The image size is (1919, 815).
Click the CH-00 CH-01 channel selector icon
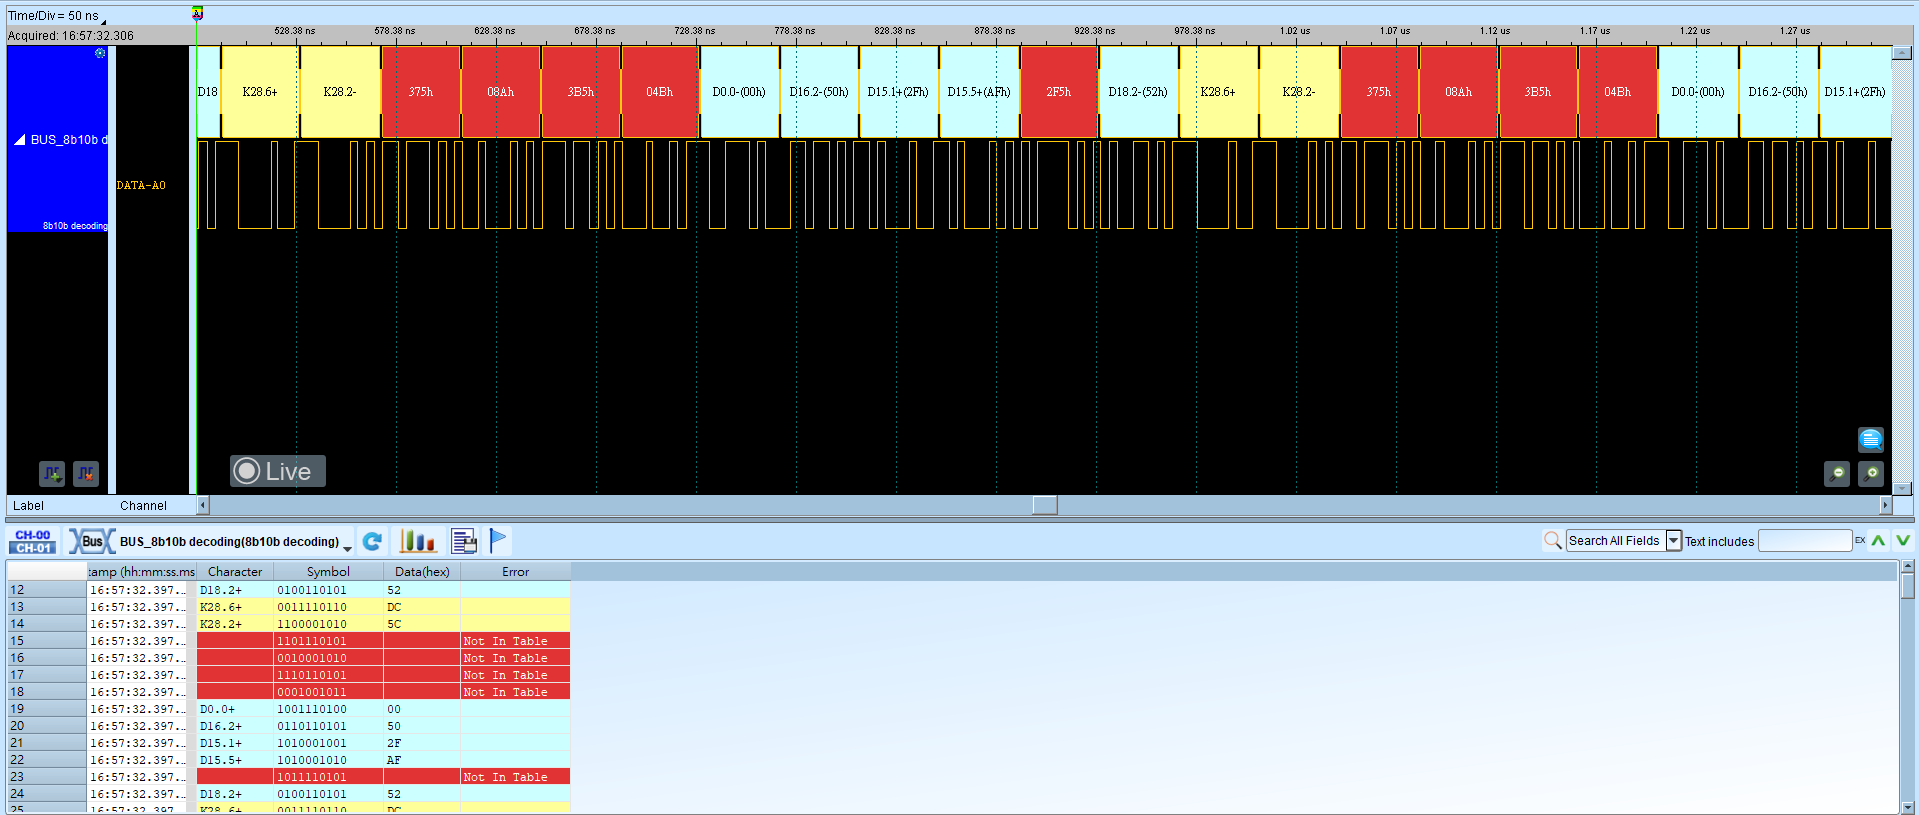pos(33,541)
